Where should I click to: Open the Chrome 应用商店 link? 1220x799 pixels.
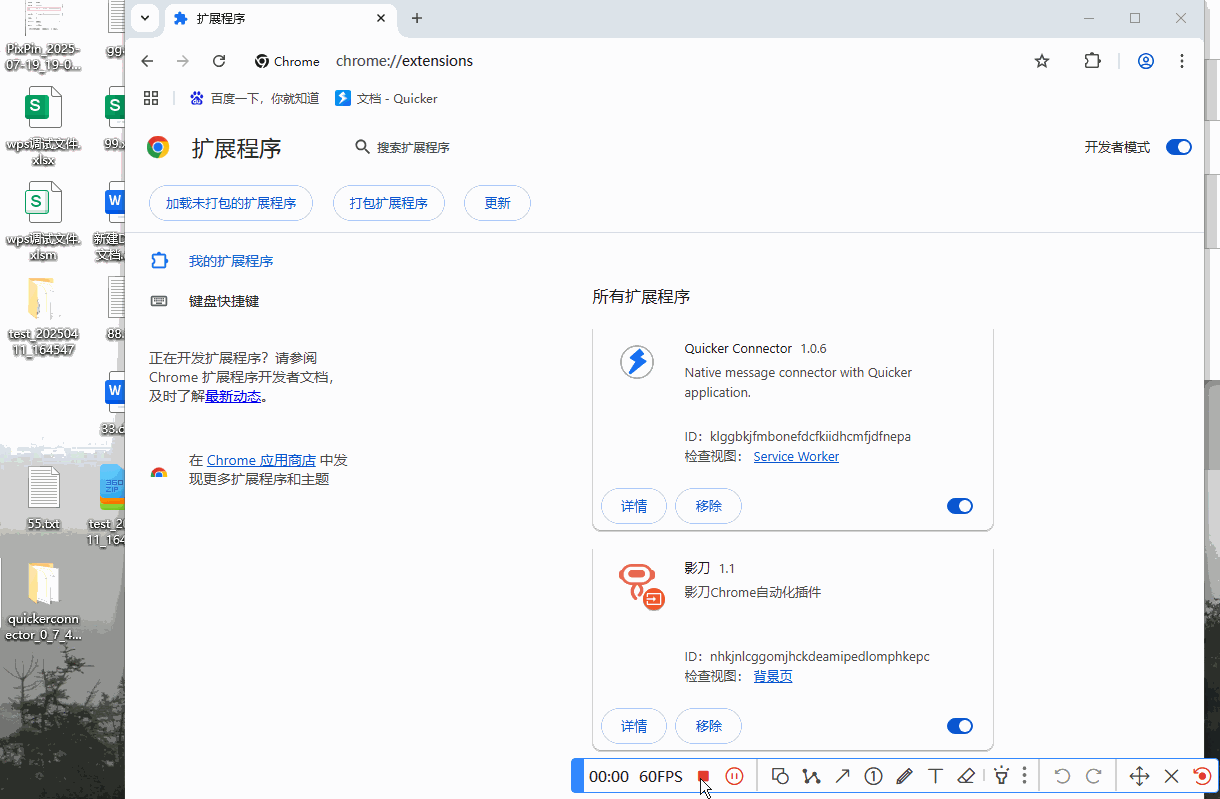click(x=261, y=460)
